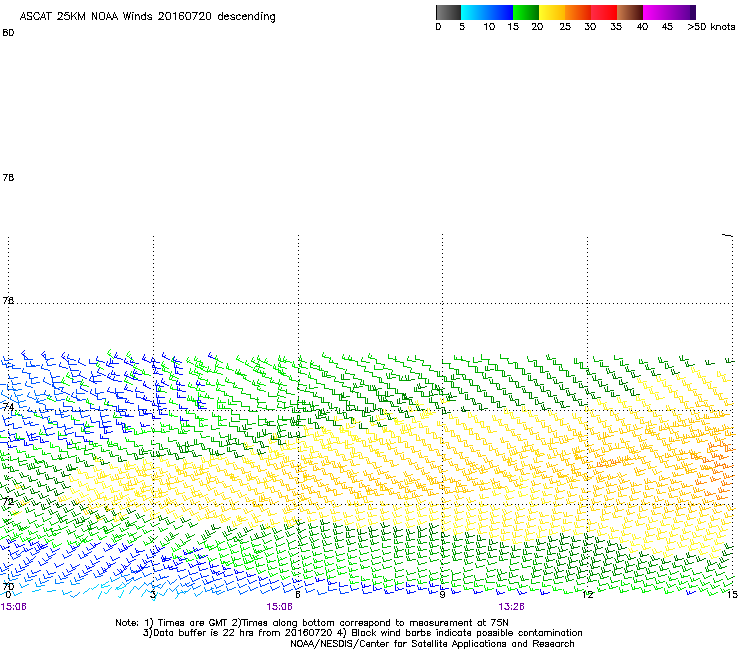The image size is (740, 650).
Task: Click the purple 13:26 pass time label
Action: coord(512,607)
